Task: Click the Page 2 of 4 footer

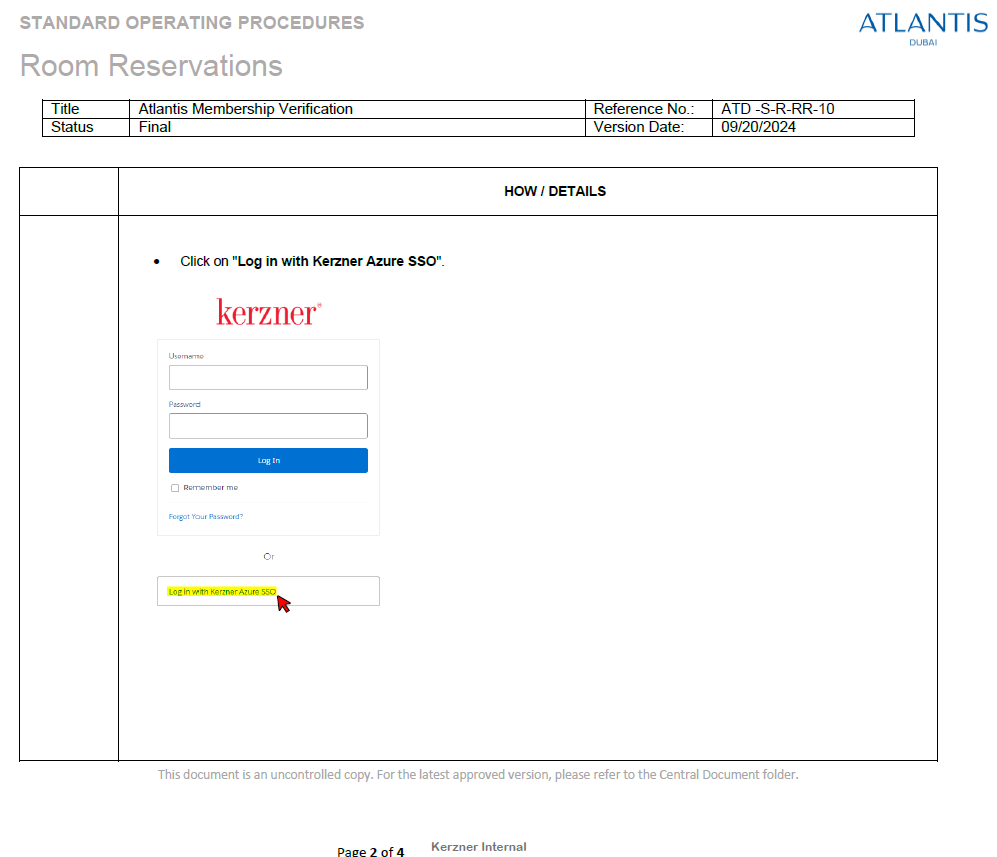Action: tap(371, 851)
